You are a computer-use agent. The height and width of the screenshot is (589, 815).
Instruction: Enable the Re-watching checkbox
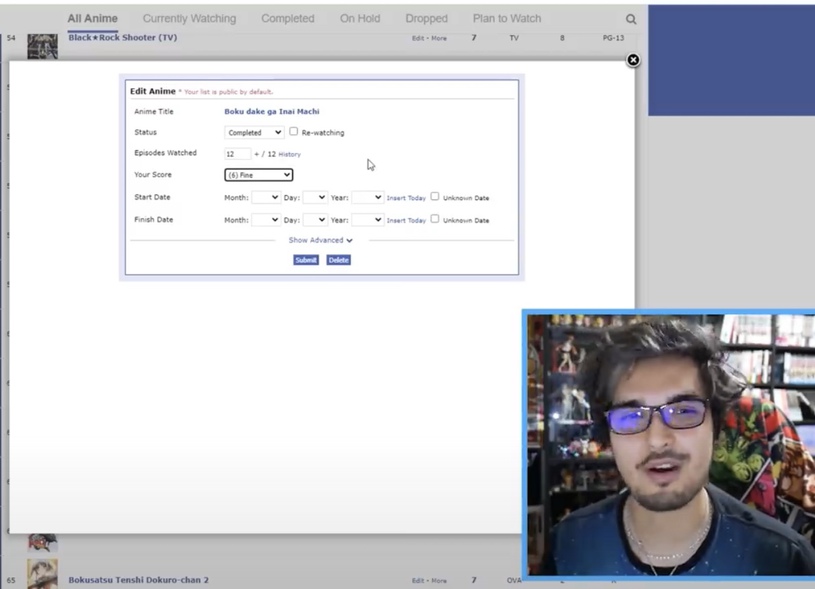pyautogui.click(x=293, y=132)
